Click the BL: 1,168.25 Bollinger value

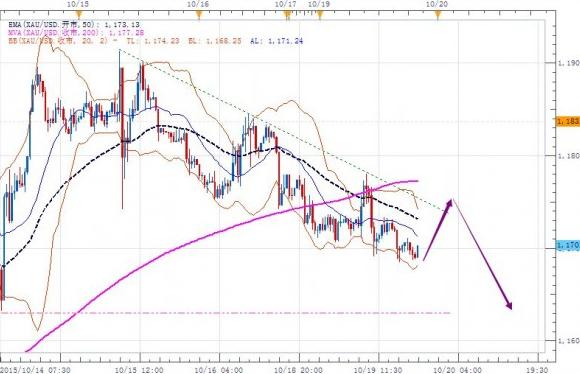215,41
